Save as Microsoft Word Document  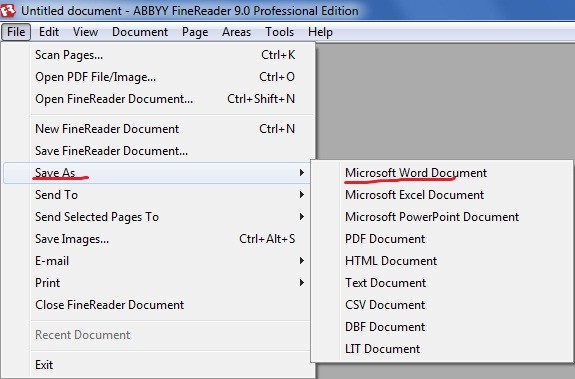(x=442, y=173)
